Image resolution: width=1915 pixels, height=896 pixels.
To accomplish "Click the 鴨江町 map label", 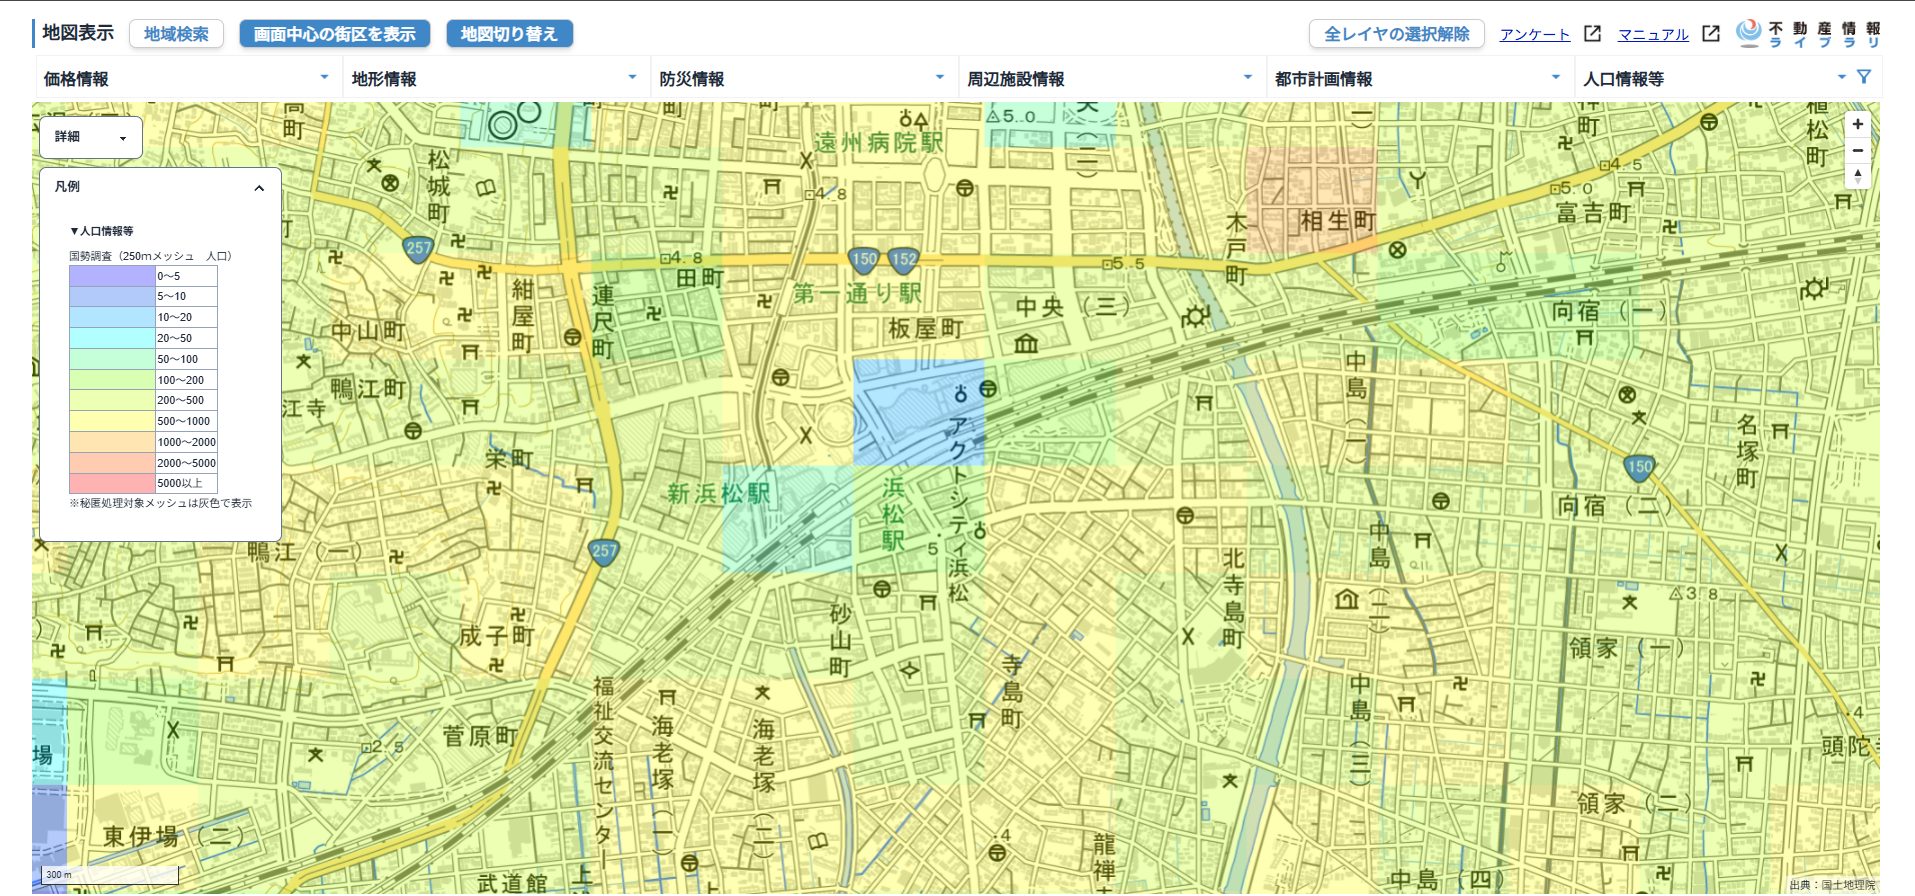I will pos(368,389).
